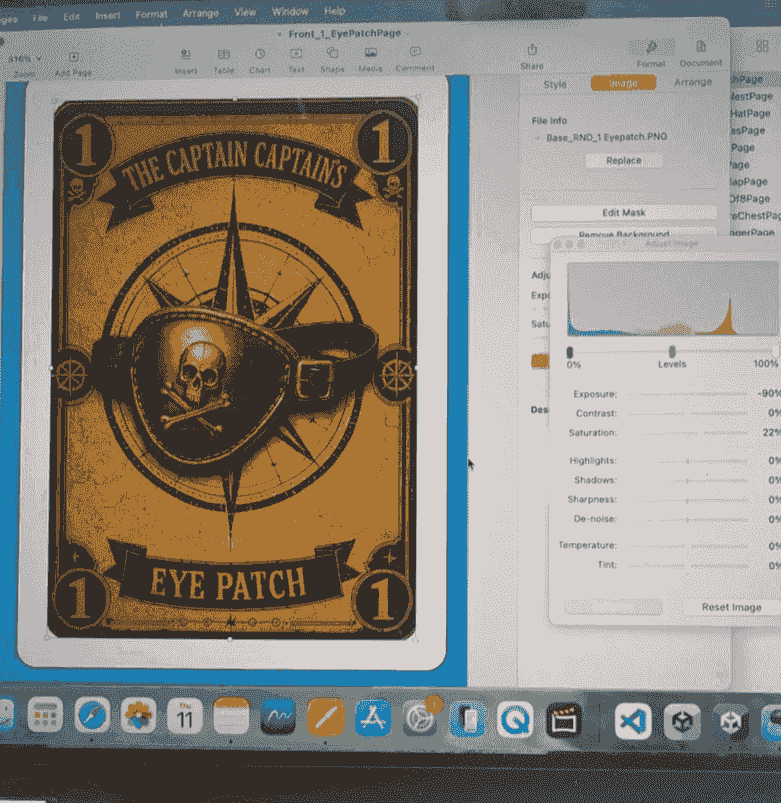781x803 pixels.
Task: Open the Format inspector paintbrush icon
Action: click(x=651, y=48)
